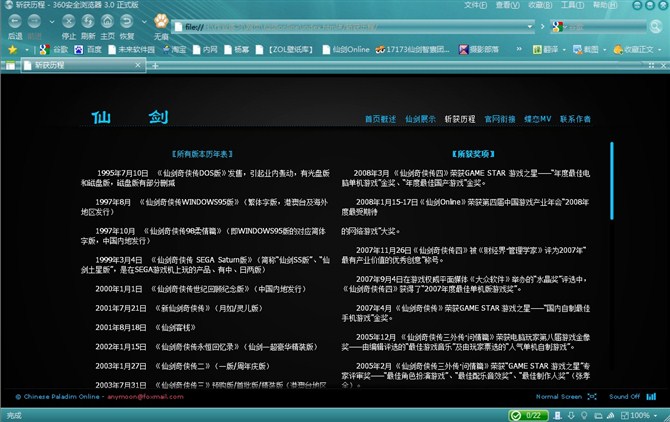Click the 0/22 ad-block status indicator

pos(528,415)
